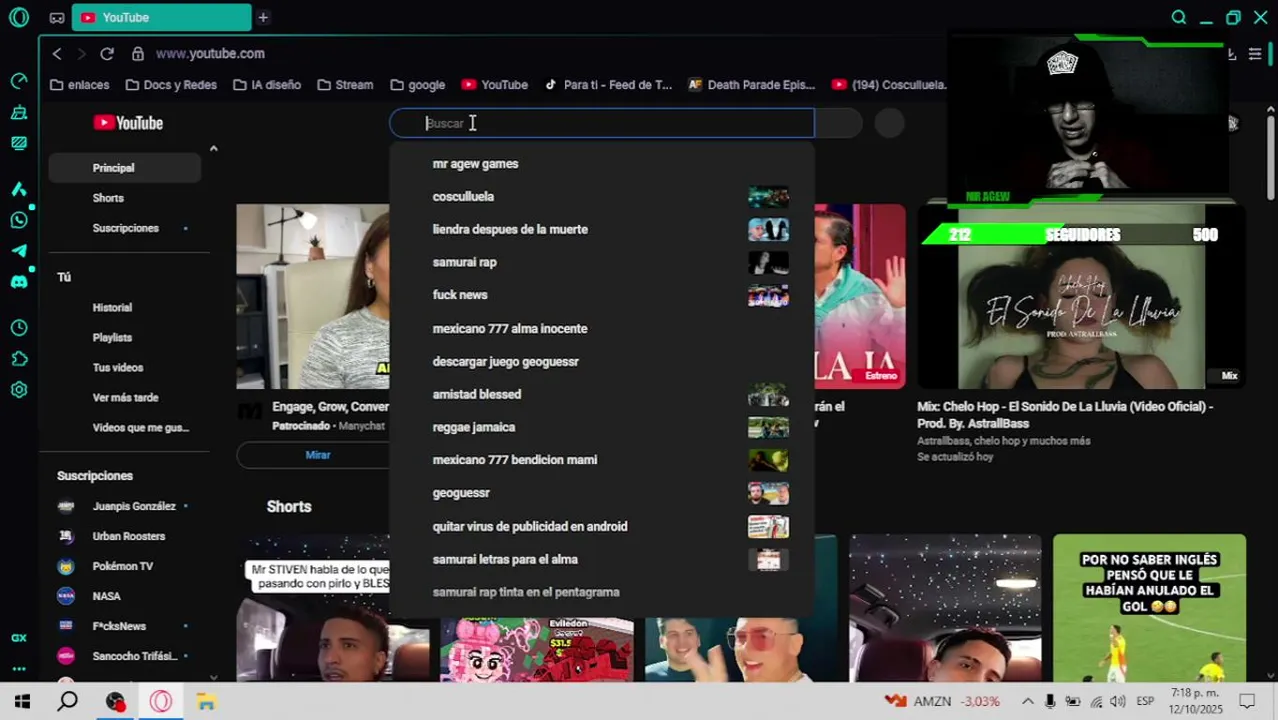
Task: Open browser history clock icon in sidebar
Action: click(x=18, y=327)
